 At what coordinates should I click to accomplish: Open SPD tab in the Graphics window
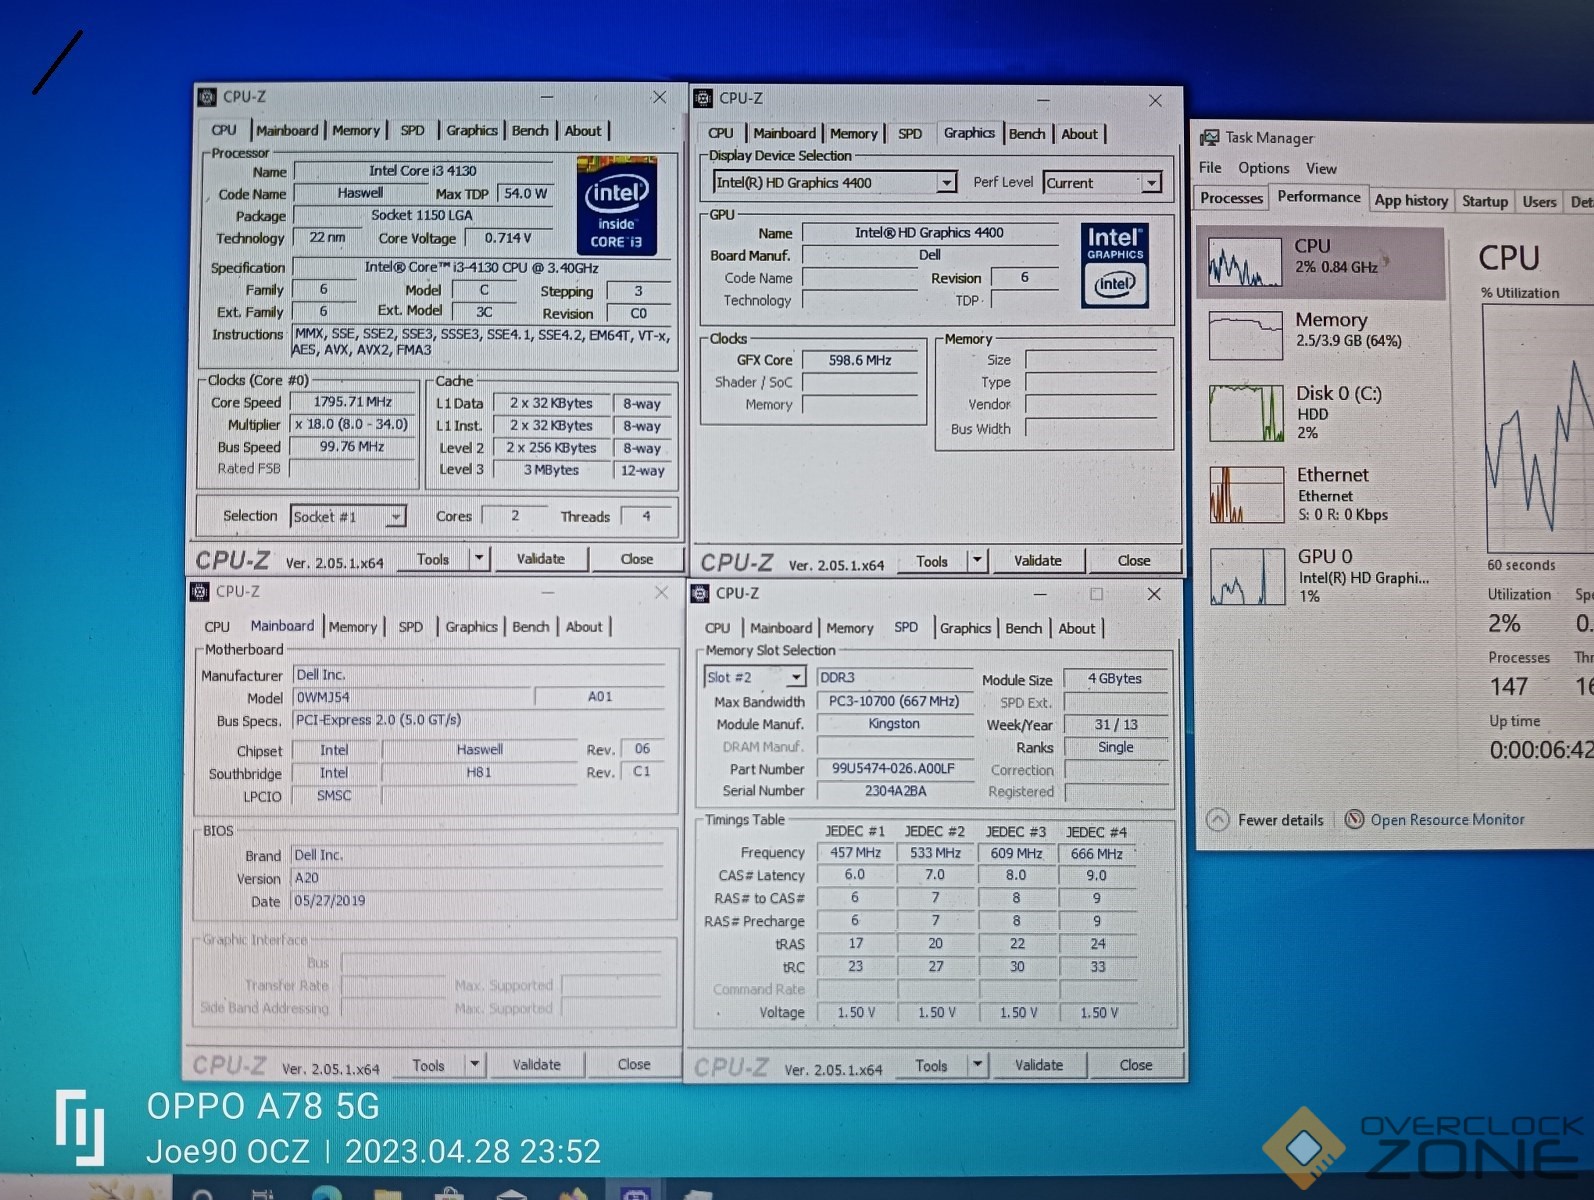tap(910, 134)
